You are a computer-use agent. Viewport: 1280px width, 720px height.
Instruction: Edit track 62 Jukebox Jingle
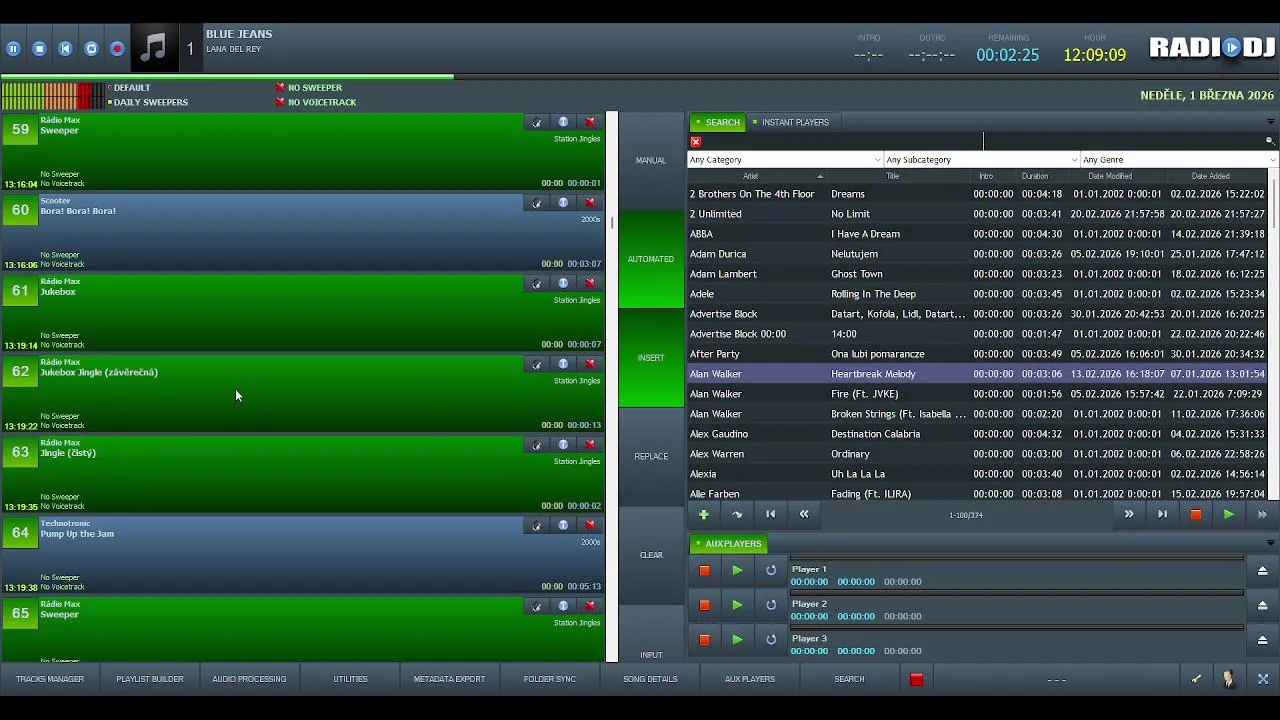click(537, 364)
